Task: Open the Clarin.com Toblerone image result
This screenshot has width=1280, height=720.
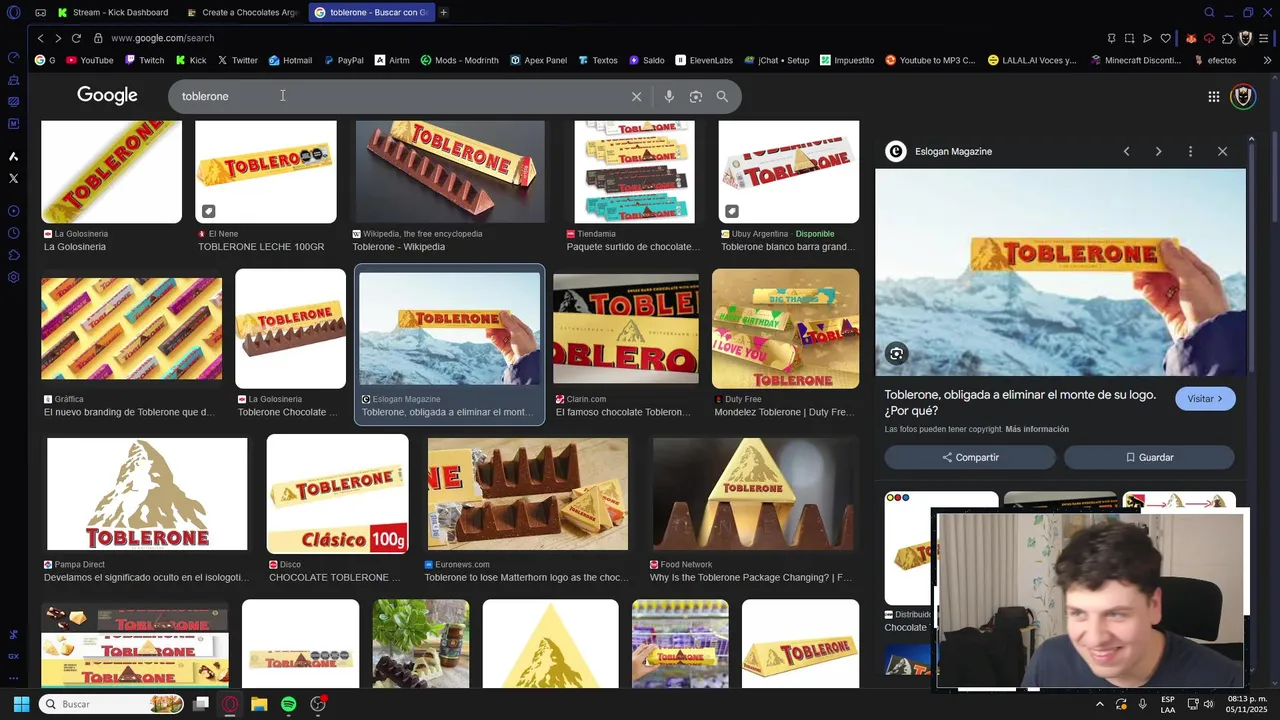Action: [626, 328]
